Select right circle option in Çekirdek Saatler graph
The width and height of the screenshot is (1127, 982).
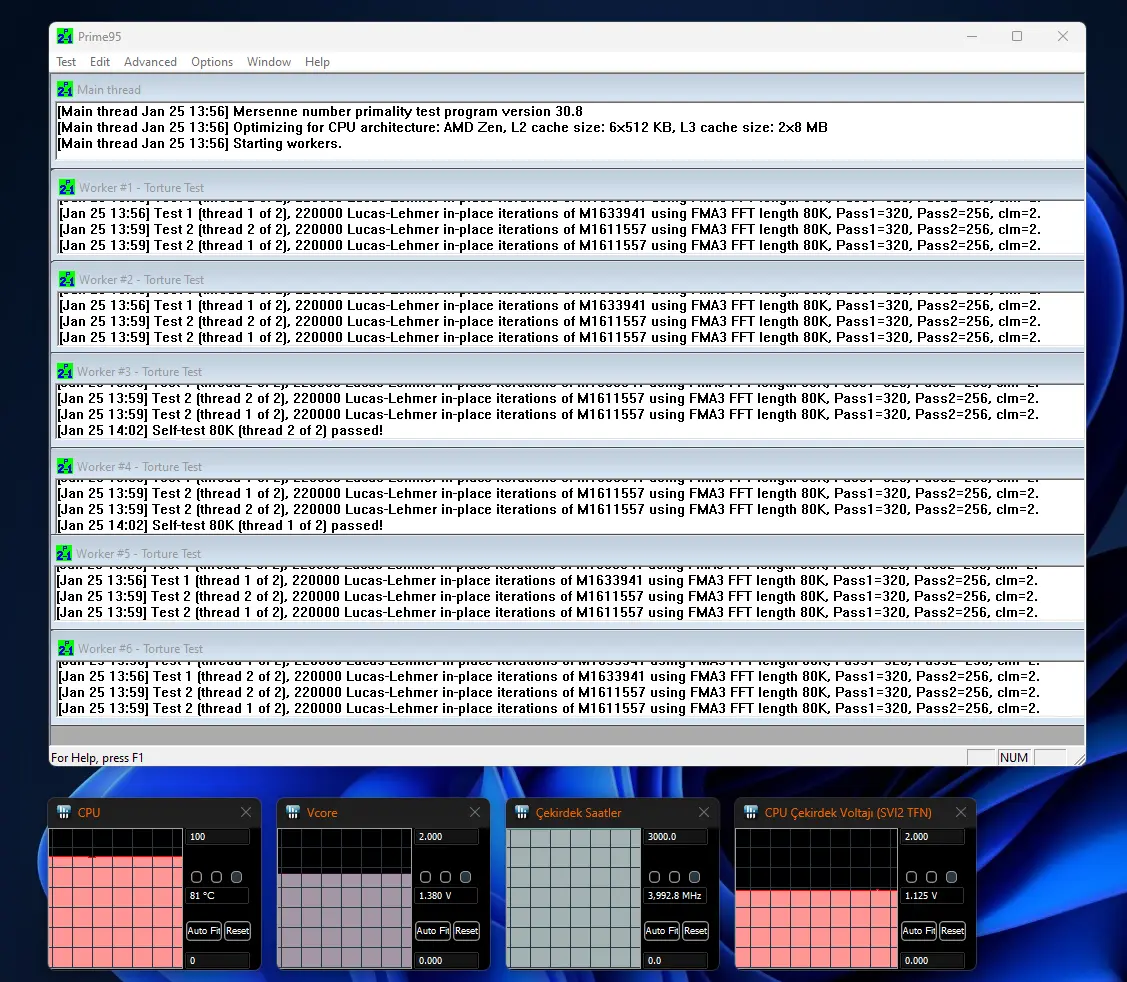point(694,877)
